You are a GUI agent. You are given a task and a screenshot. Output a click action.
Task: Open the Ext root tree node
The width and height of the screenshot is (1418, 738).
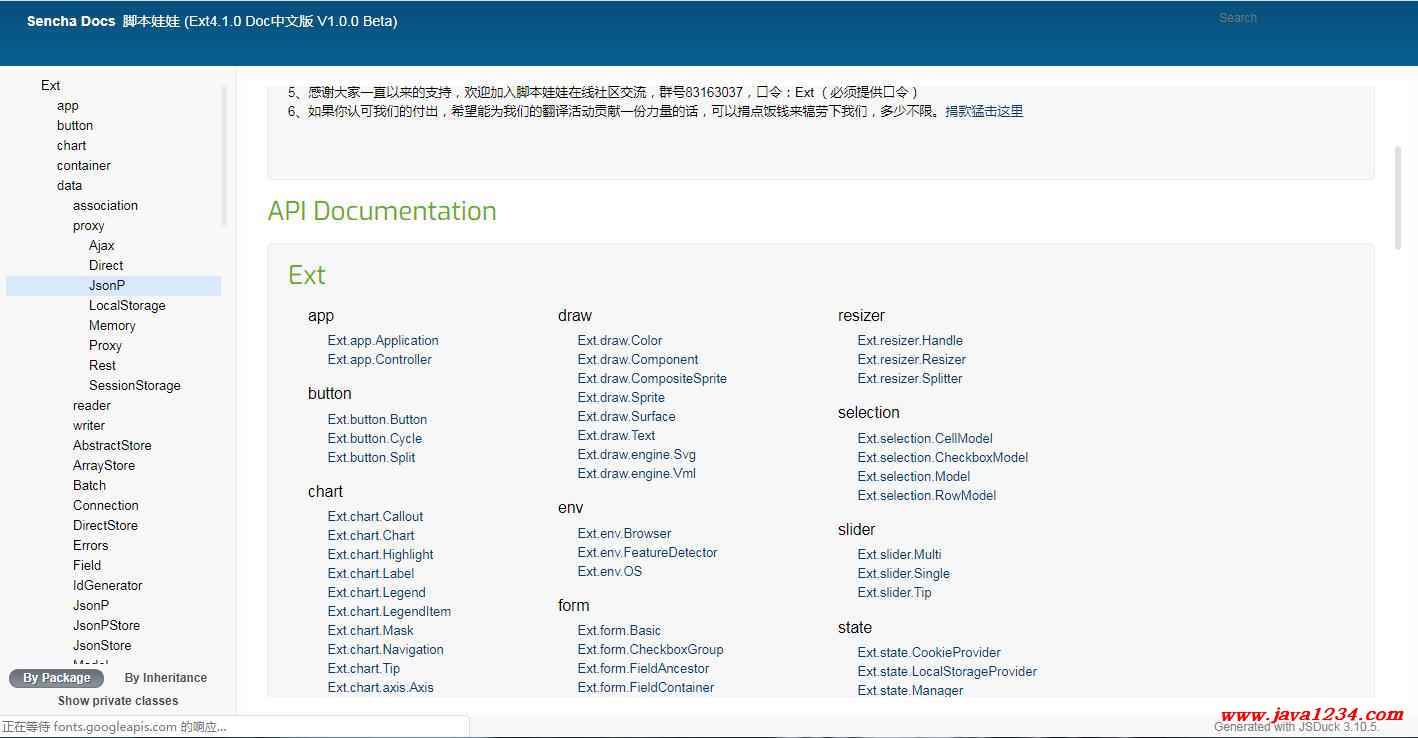51,86
